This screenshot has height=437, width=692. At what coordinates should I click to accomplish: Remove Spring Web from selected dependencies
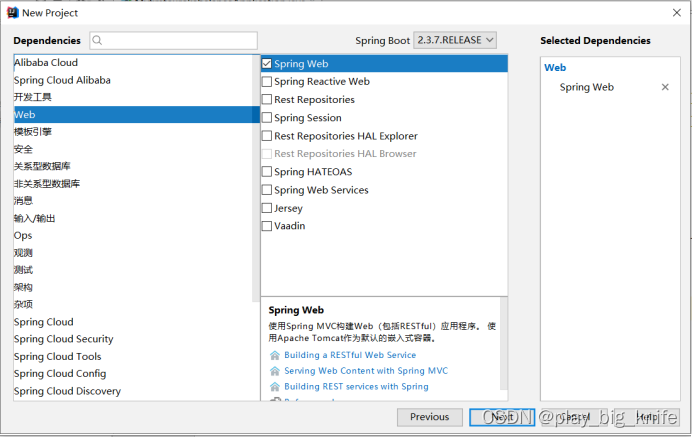click(x=665, y=88)
